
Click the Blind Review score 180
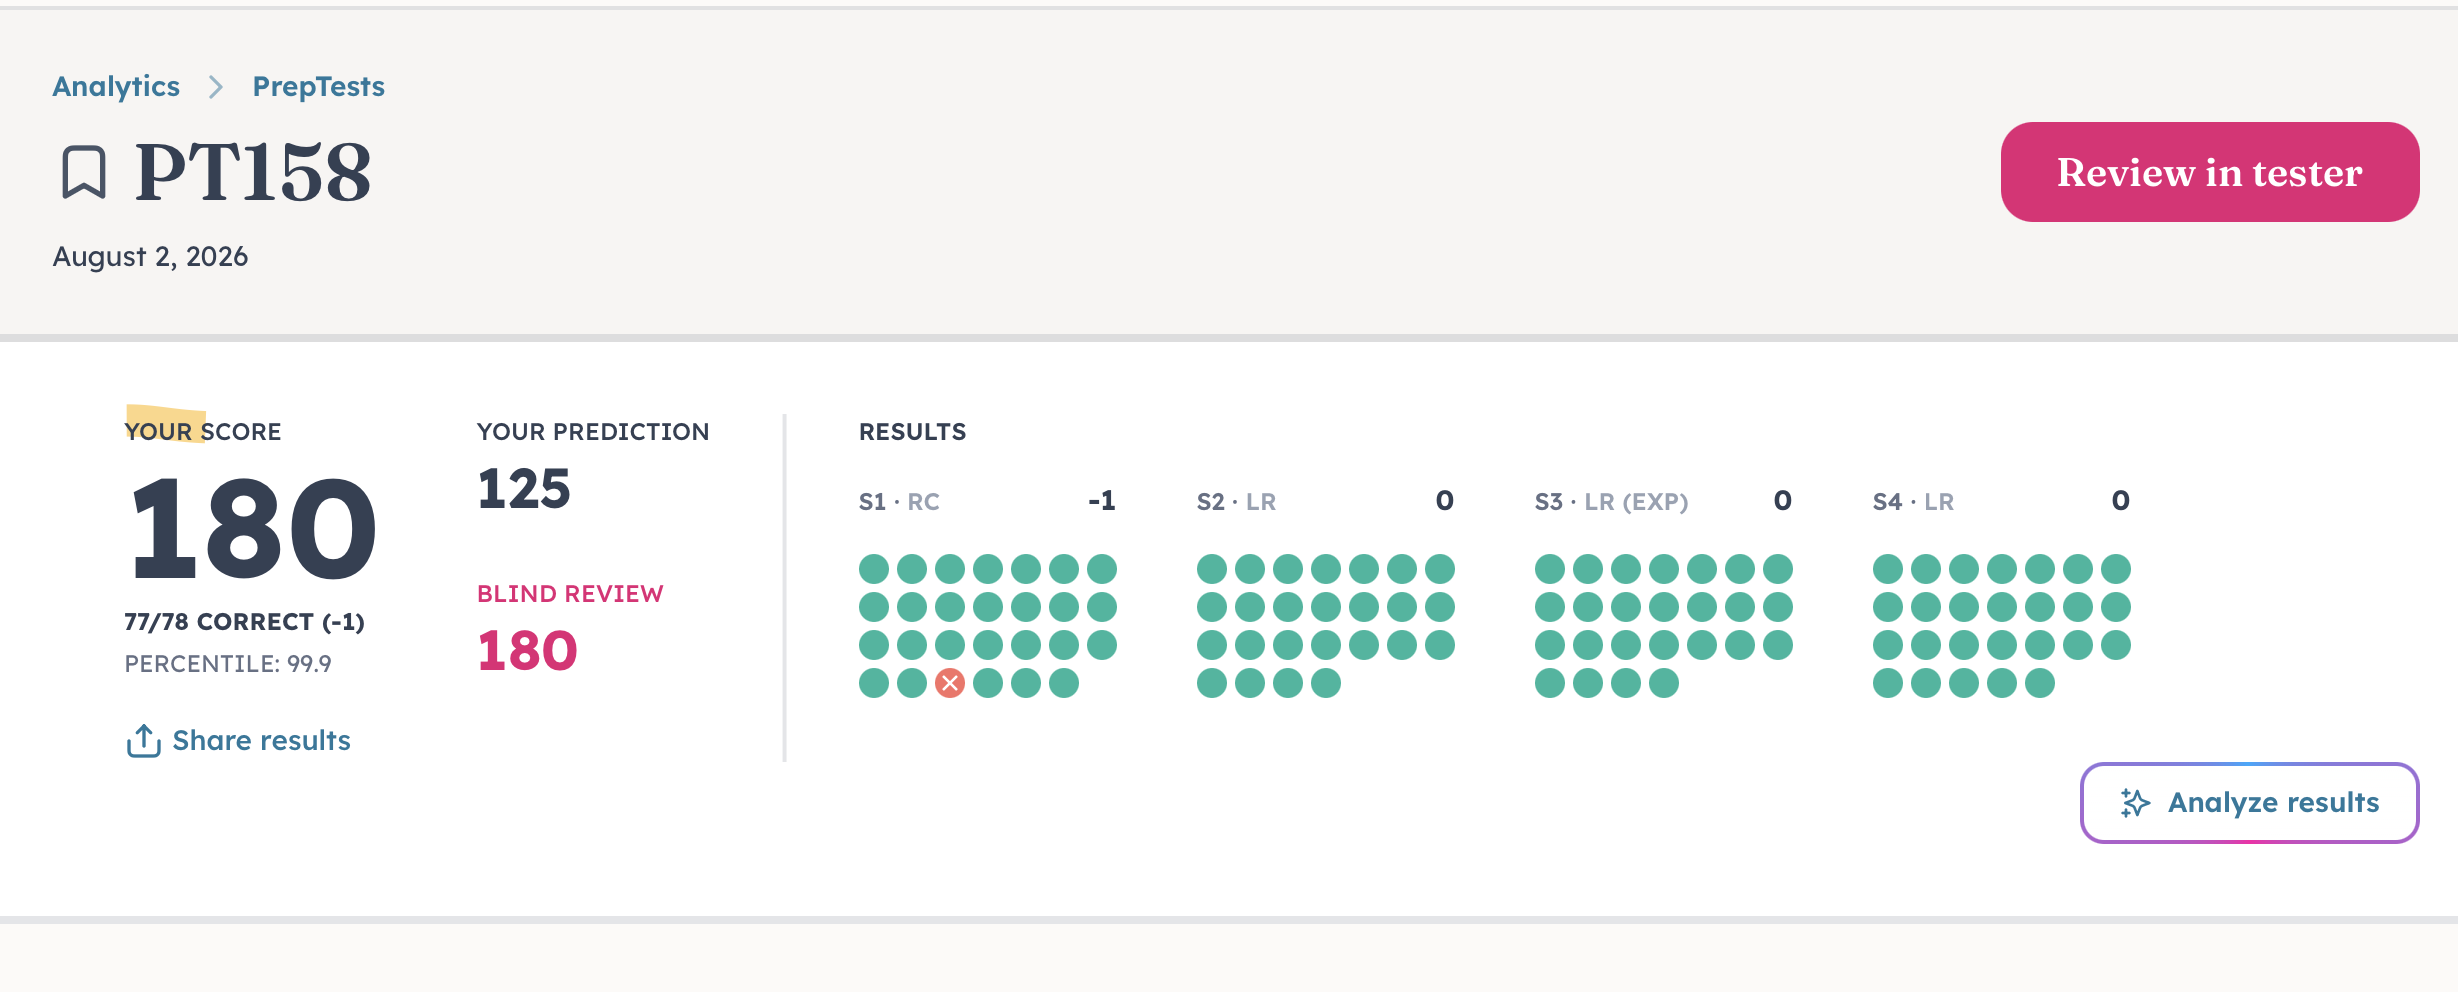click(527, 651)
